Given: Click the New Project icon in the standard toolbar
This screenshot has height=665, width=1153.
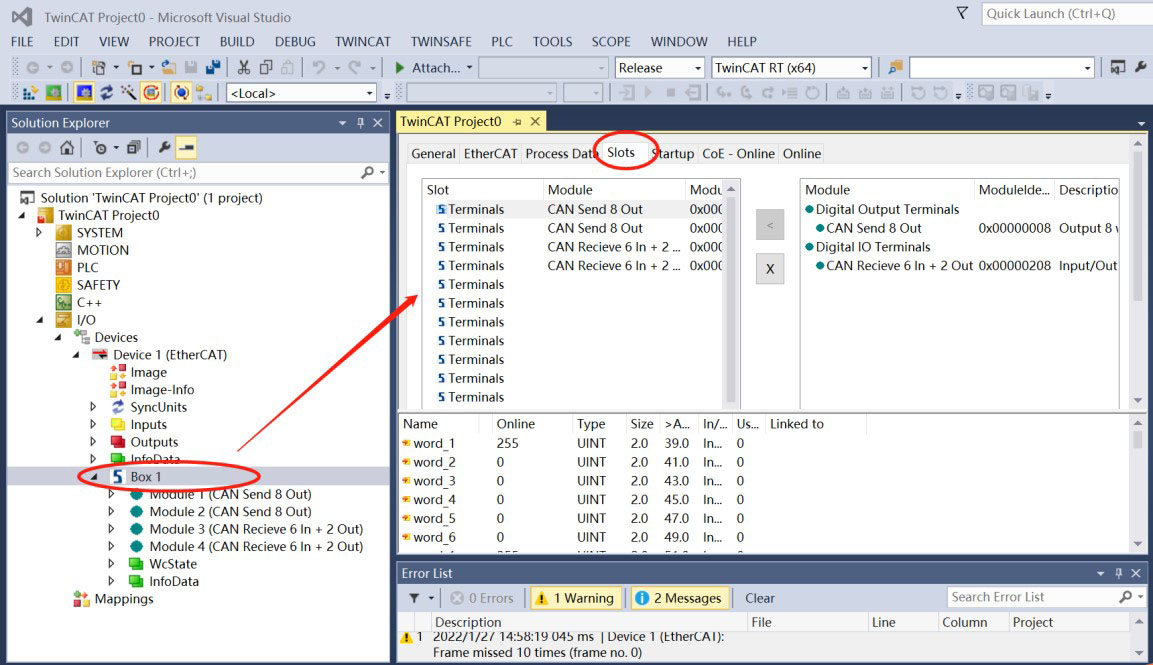Looking at the screenshot, I should (x=98, y=68).
